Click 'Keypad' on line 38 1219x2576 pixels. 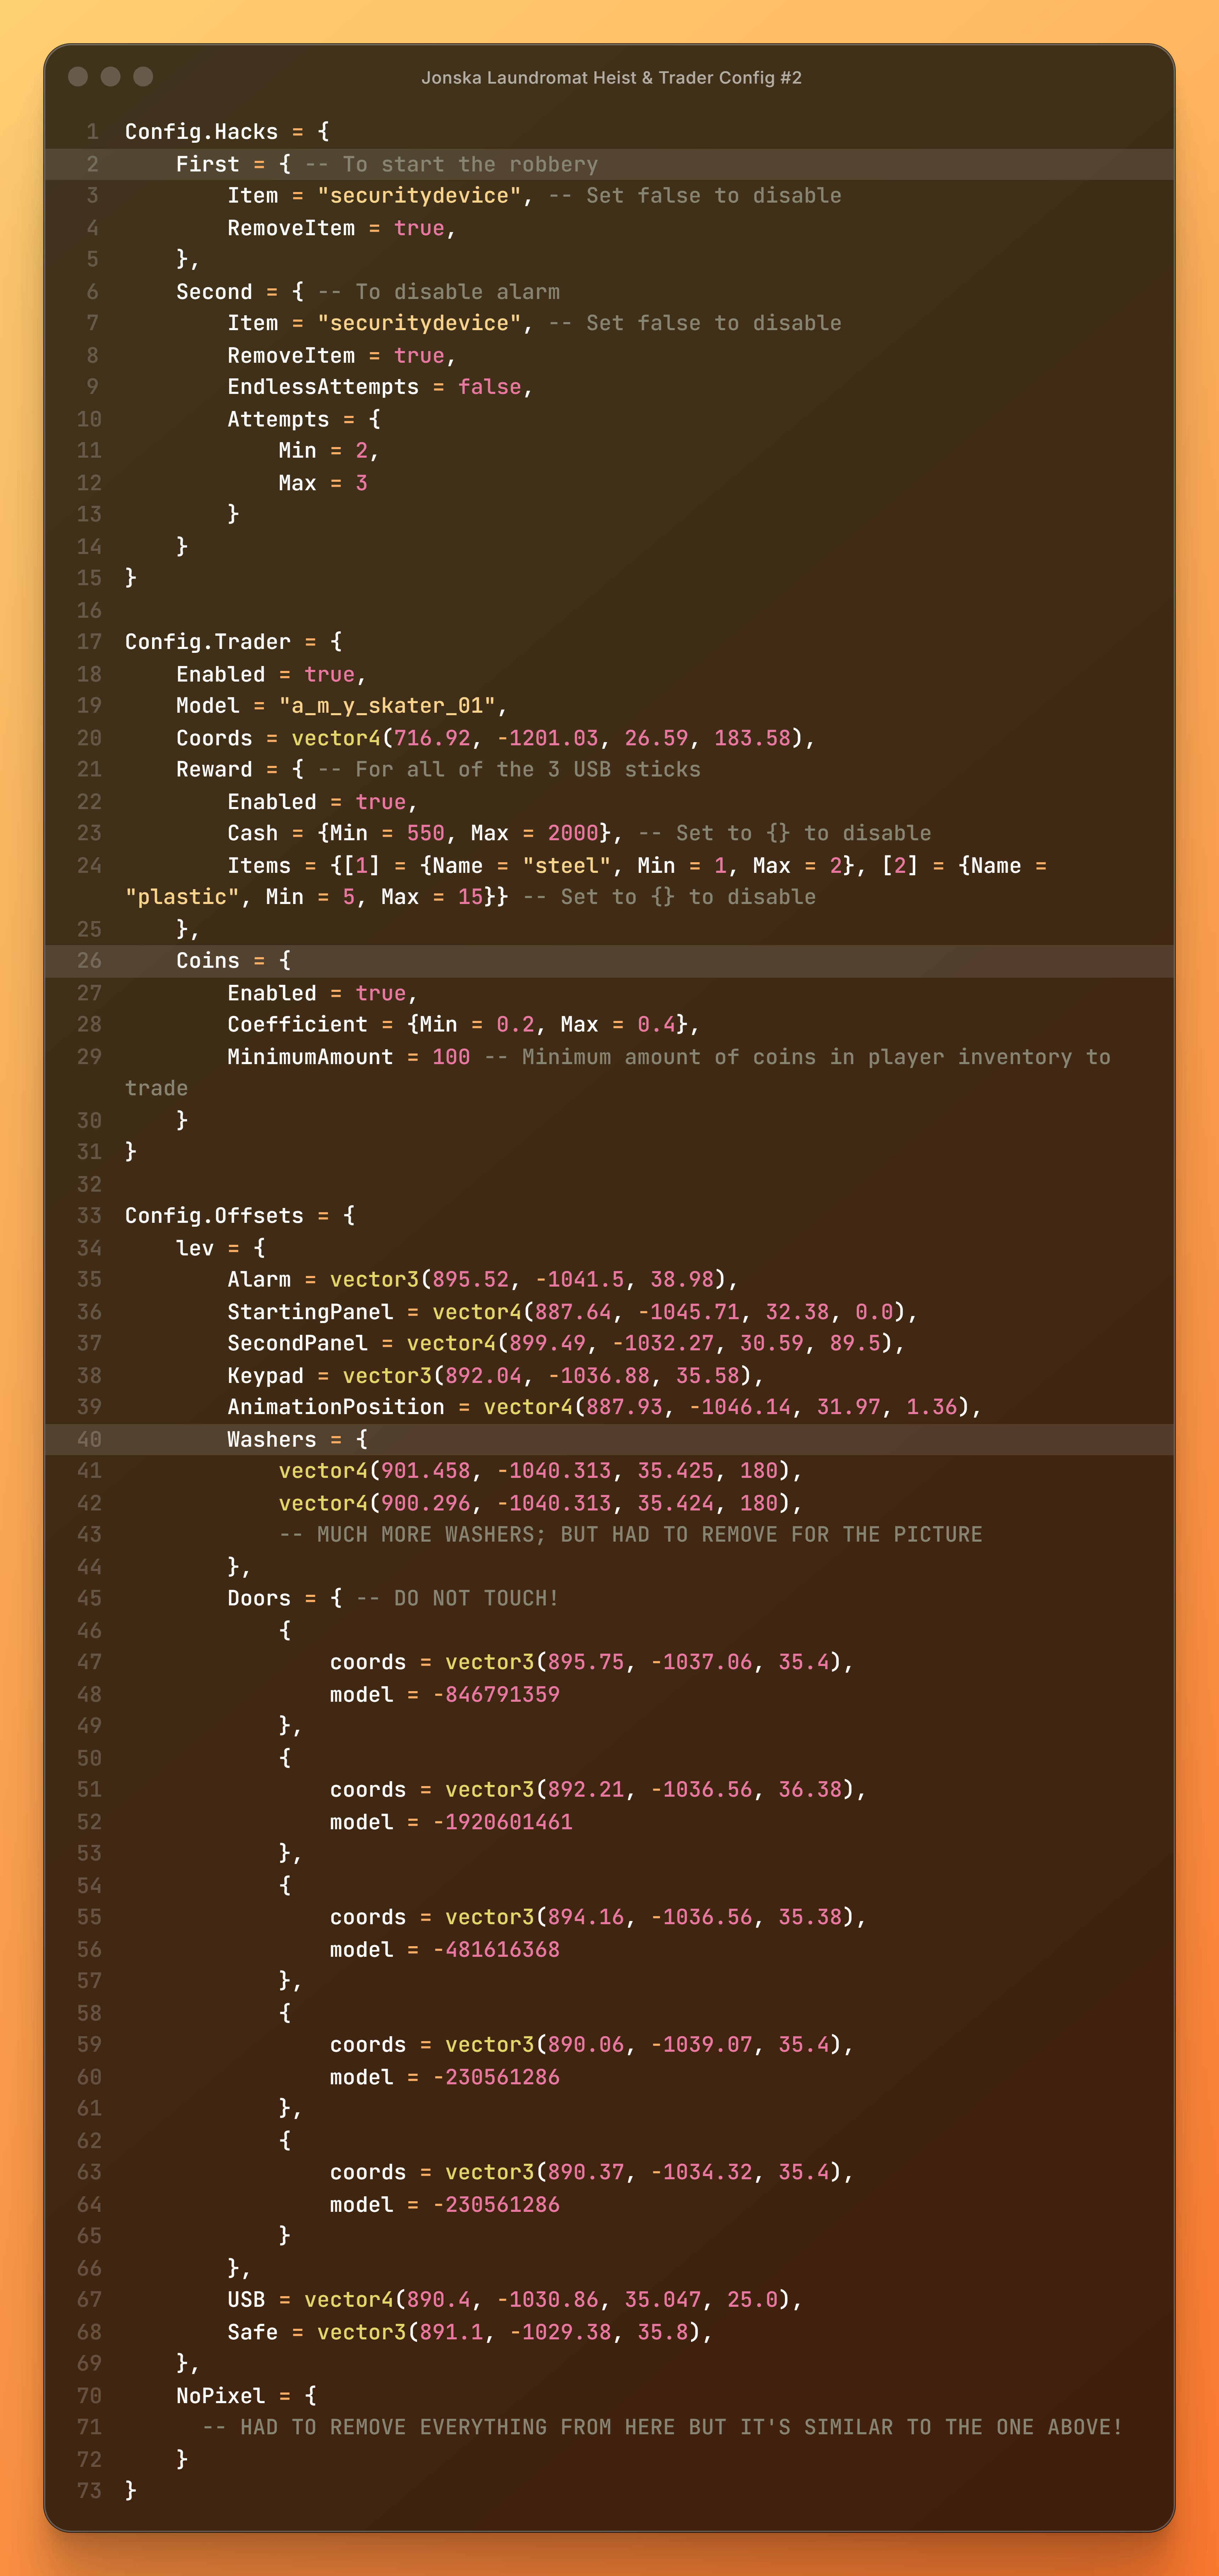pos(265,1376)
